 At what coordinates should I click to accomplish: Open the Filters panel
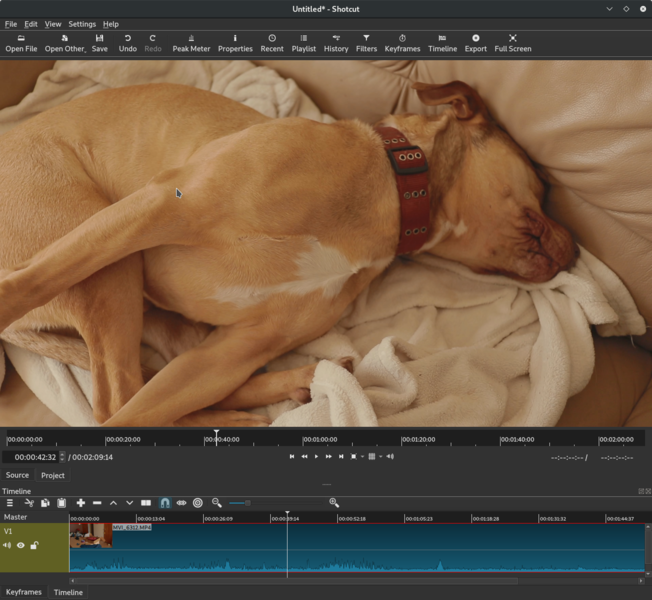(x=366, y=42)
